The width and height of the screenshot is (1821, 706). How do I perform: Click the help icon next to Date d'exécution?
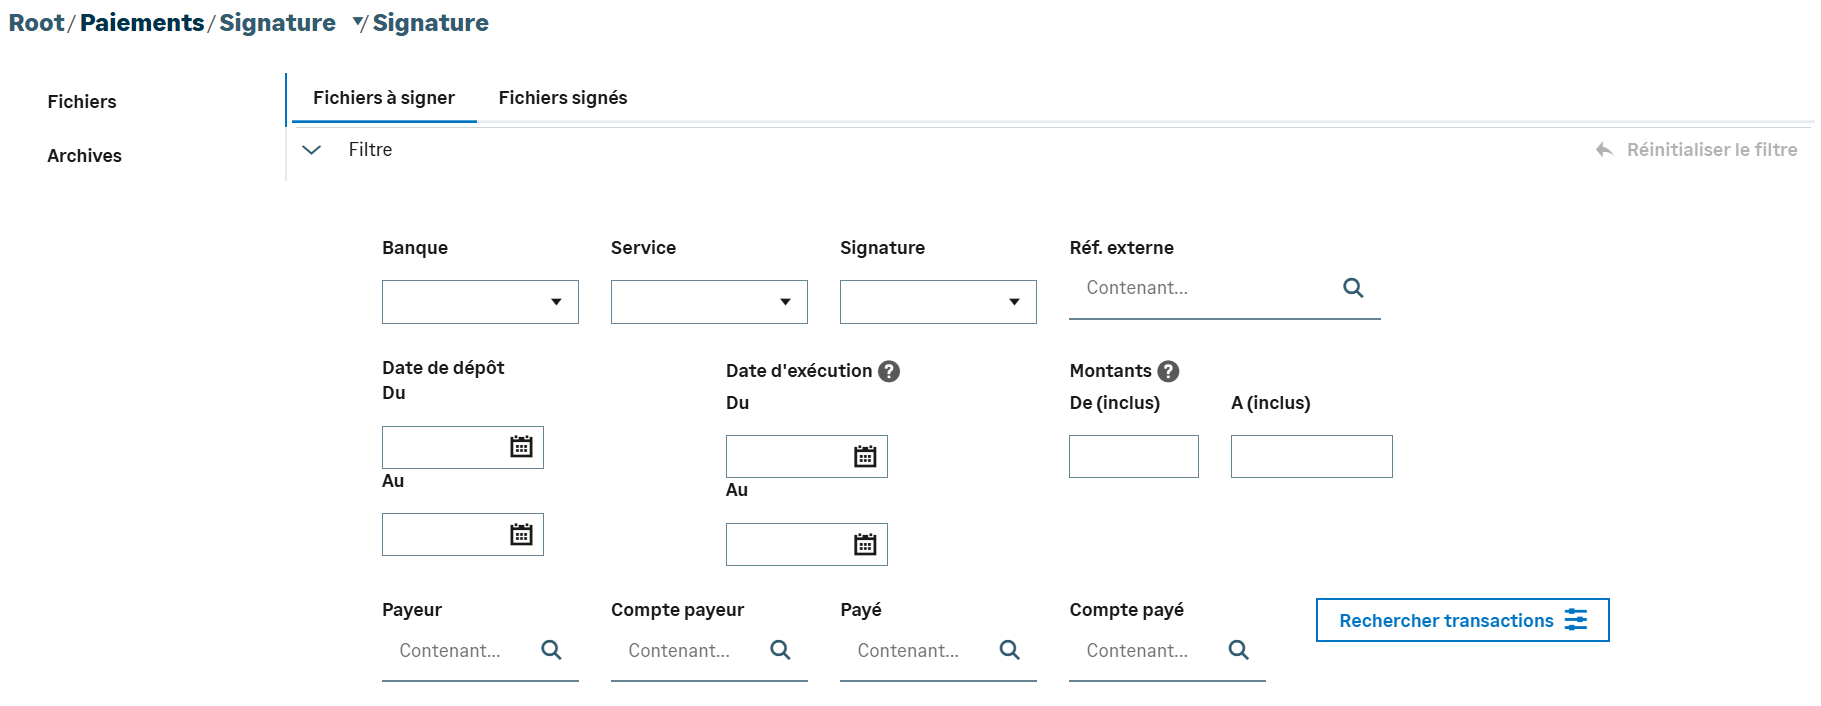pos(889,371)
